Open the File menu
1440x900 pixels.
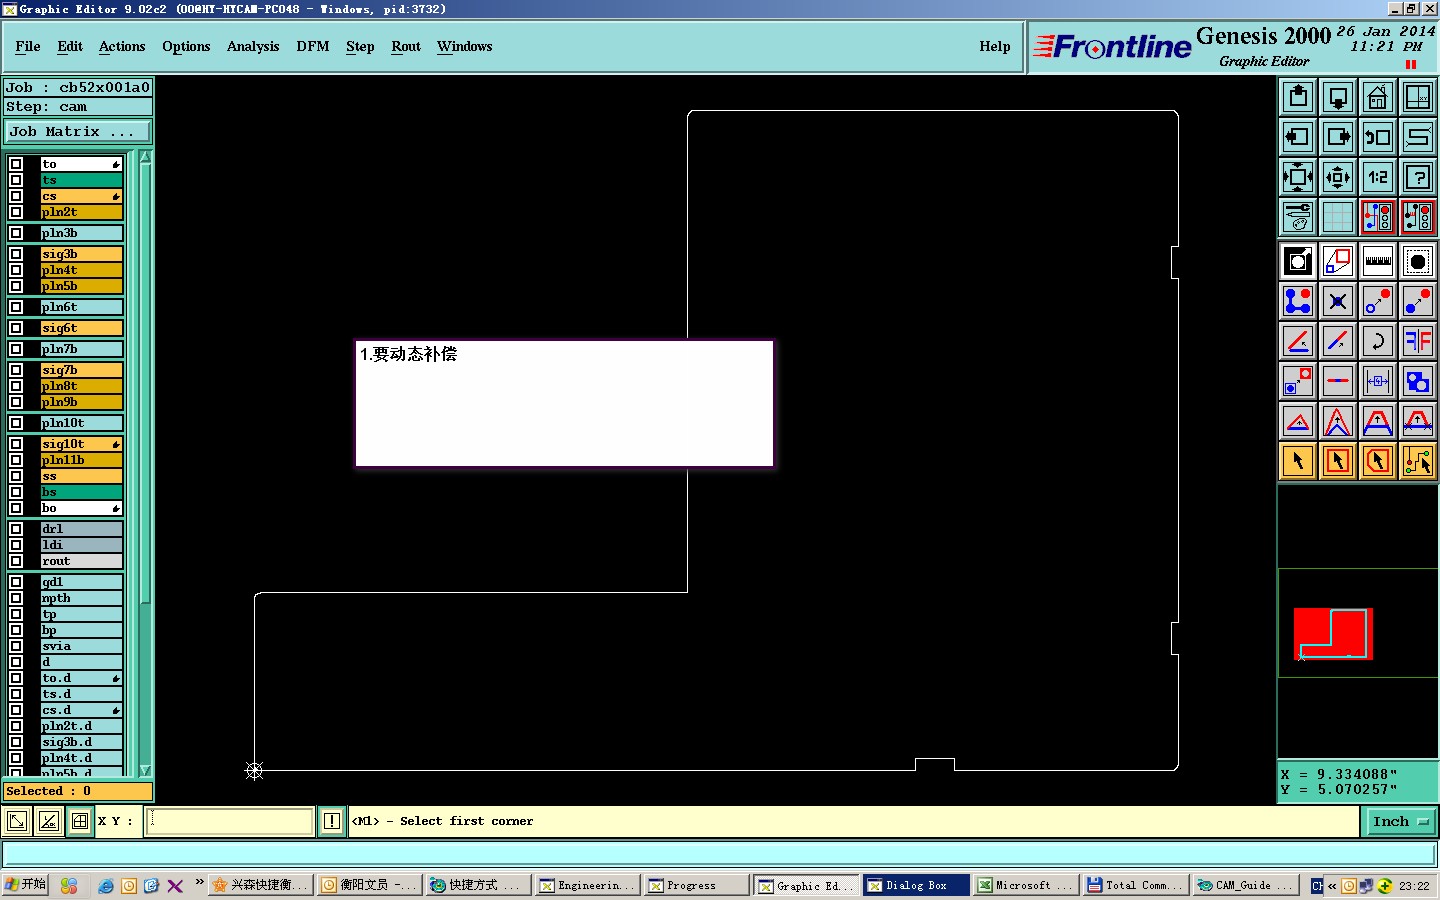(x=28, y=46)
